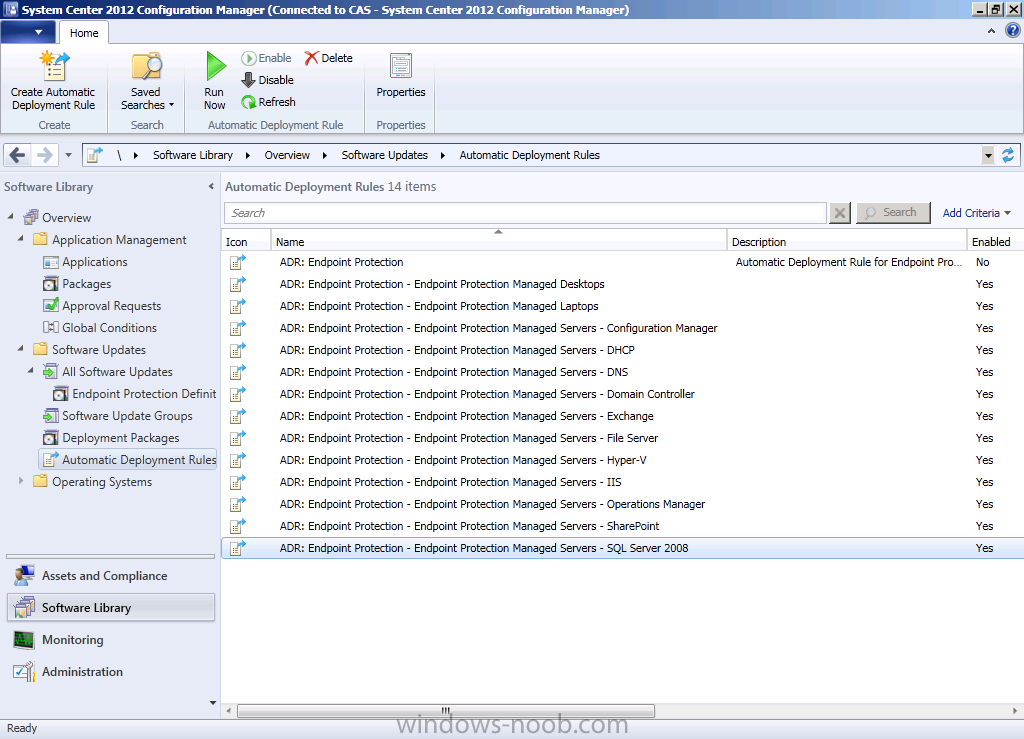Click the Back navigation arrow
The height and width of the screenshot is (739, 1024).
click(18, 155)
